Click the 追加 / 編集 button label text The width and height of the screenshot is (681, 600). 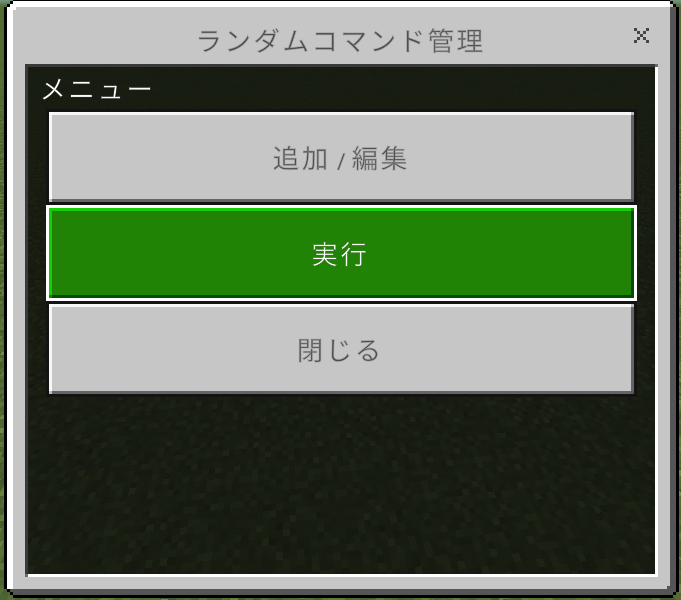340,158
